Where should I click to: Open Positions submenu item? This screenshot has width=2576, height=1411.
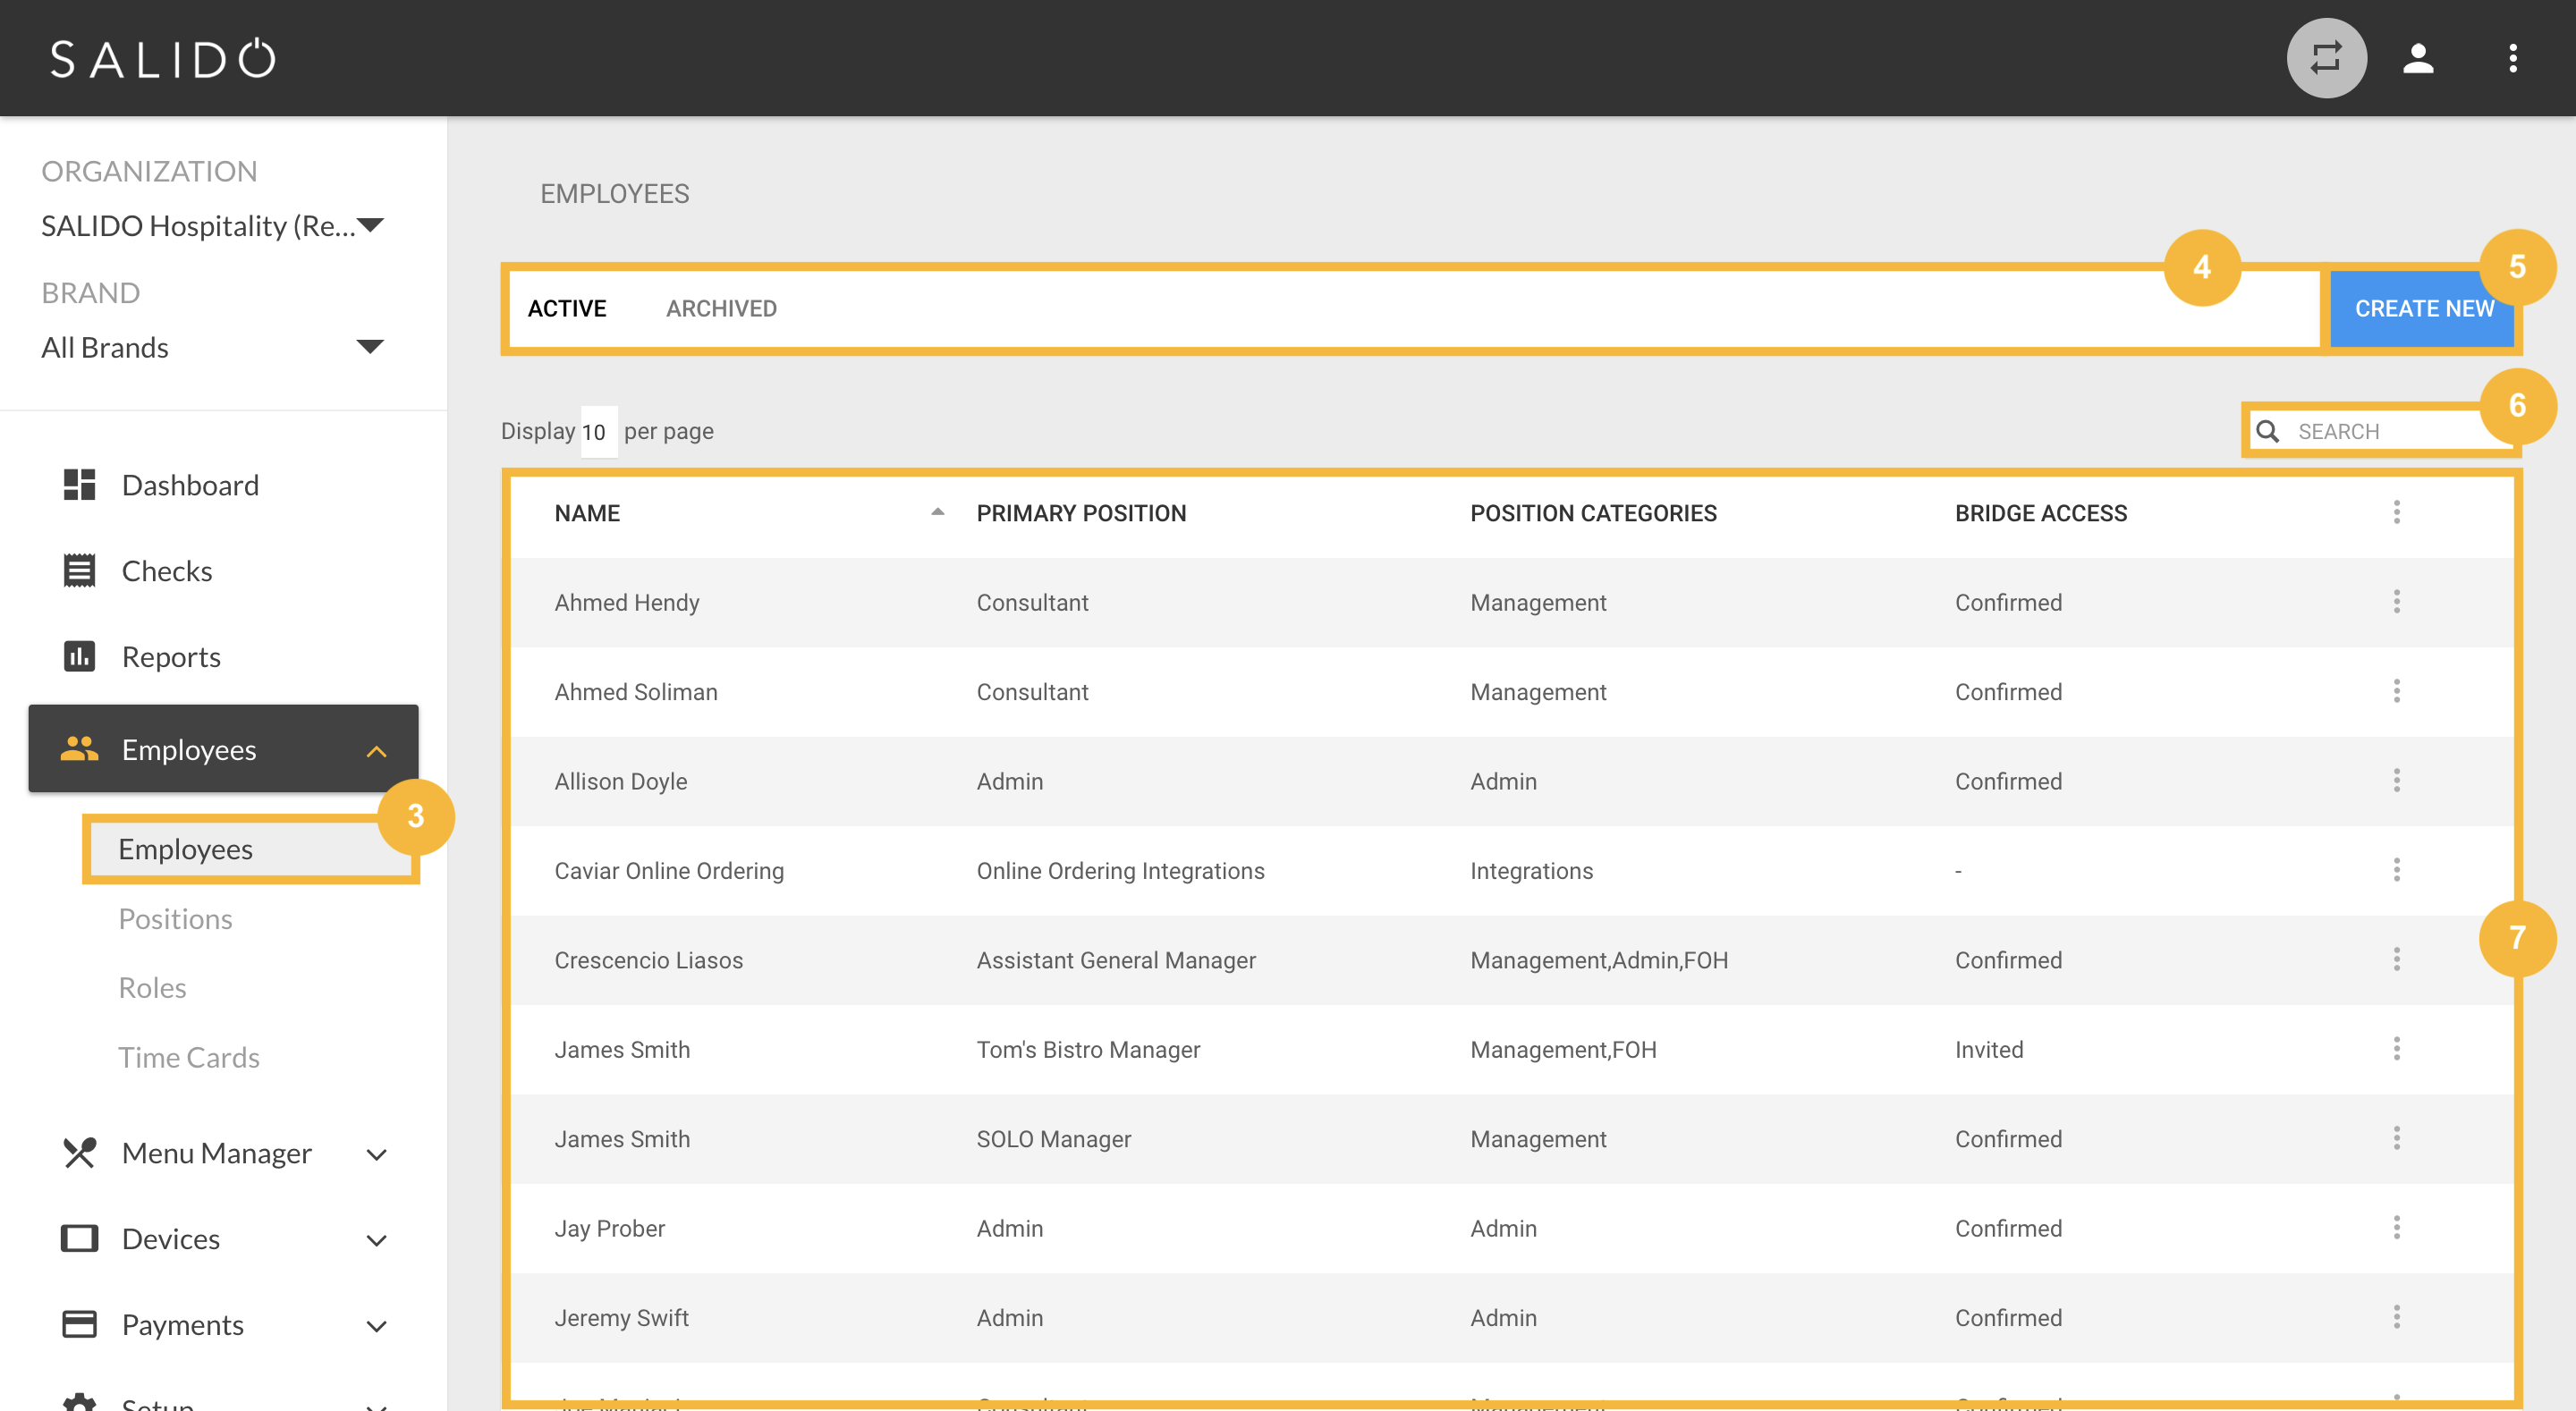[175, 919]
